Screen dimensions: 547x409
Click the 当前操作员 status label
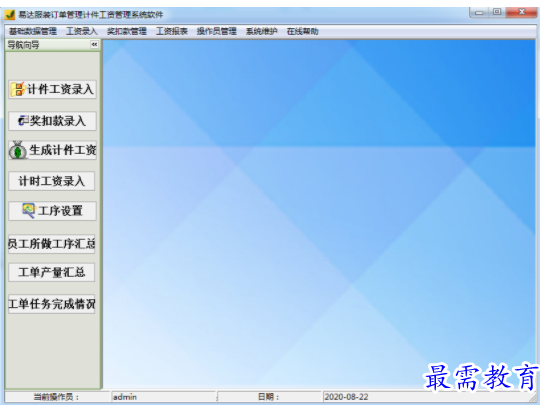pos(57,397)
